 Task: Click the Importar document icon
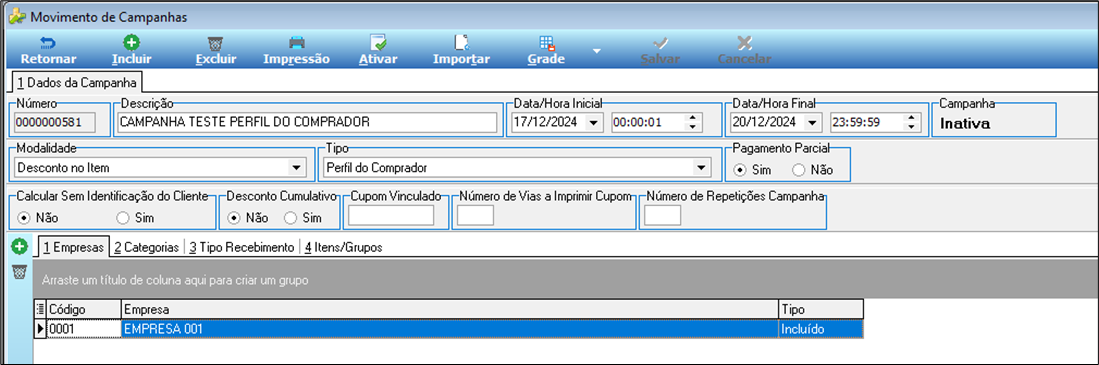tap(461, 43)
